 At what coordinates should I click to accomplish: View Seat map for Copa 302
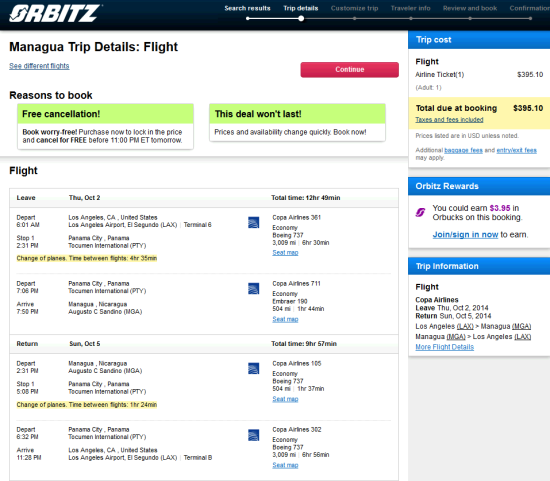pyautogui.click(x=286, y=465)
